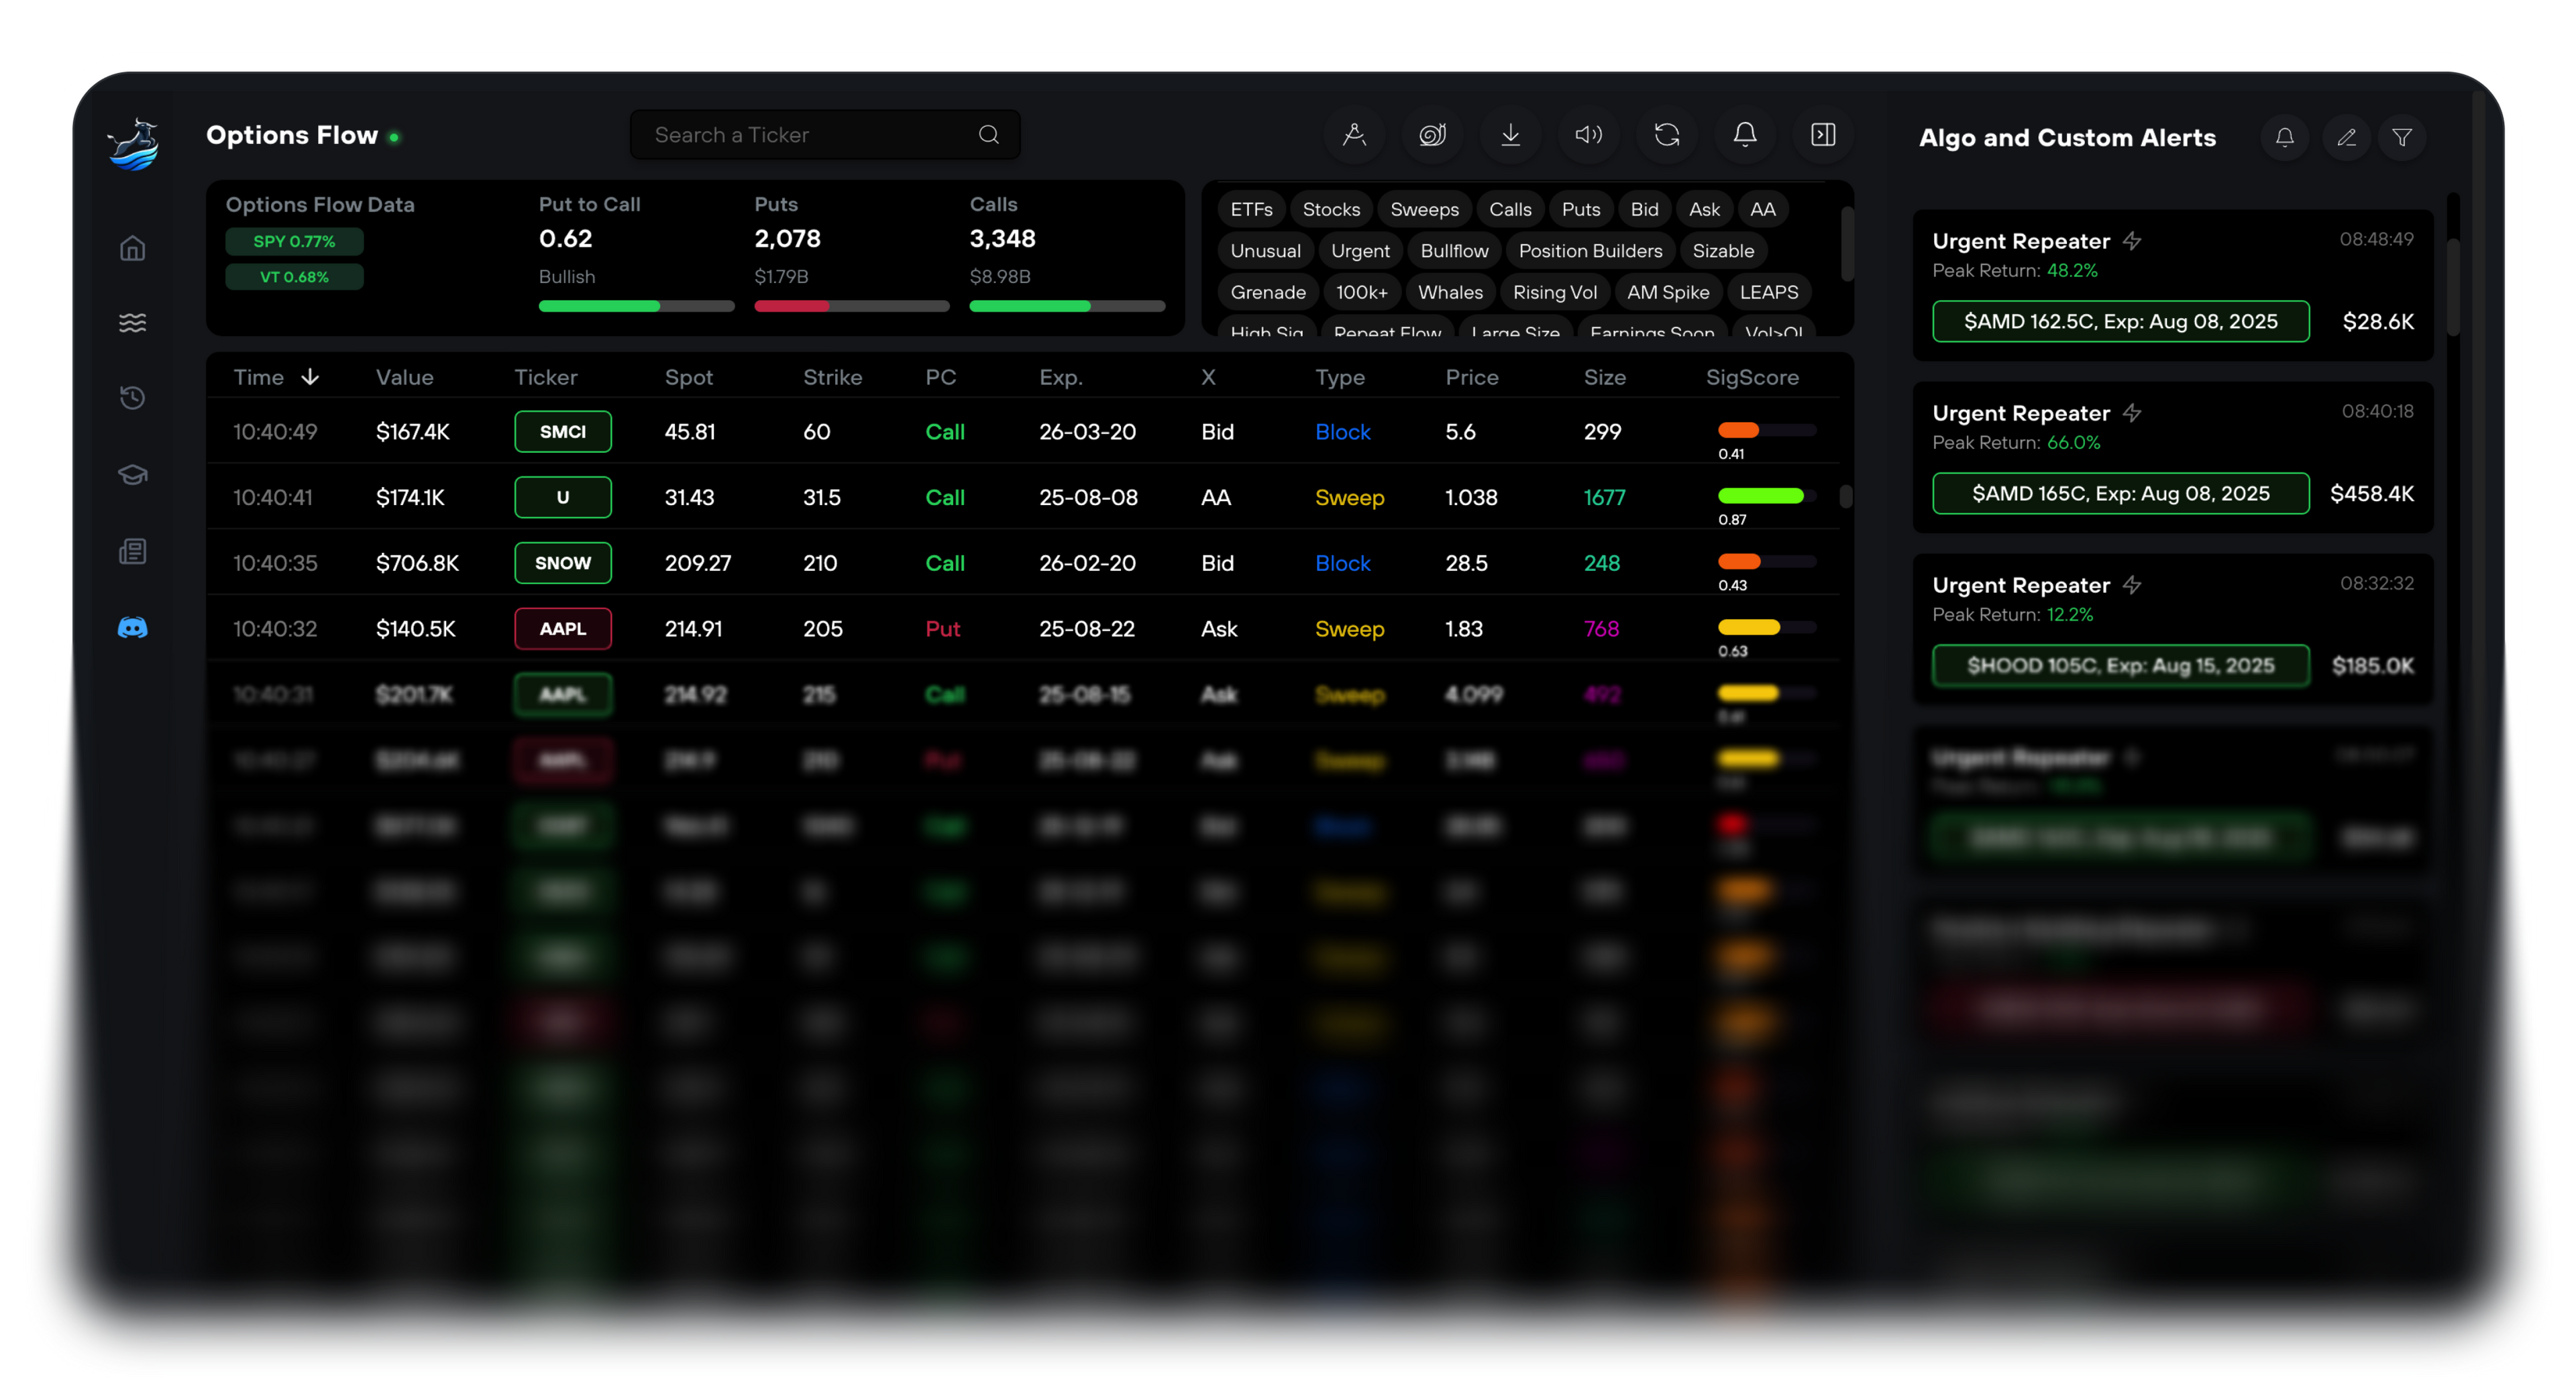
Task: Sort table by Value column
Action: [404, 377]
